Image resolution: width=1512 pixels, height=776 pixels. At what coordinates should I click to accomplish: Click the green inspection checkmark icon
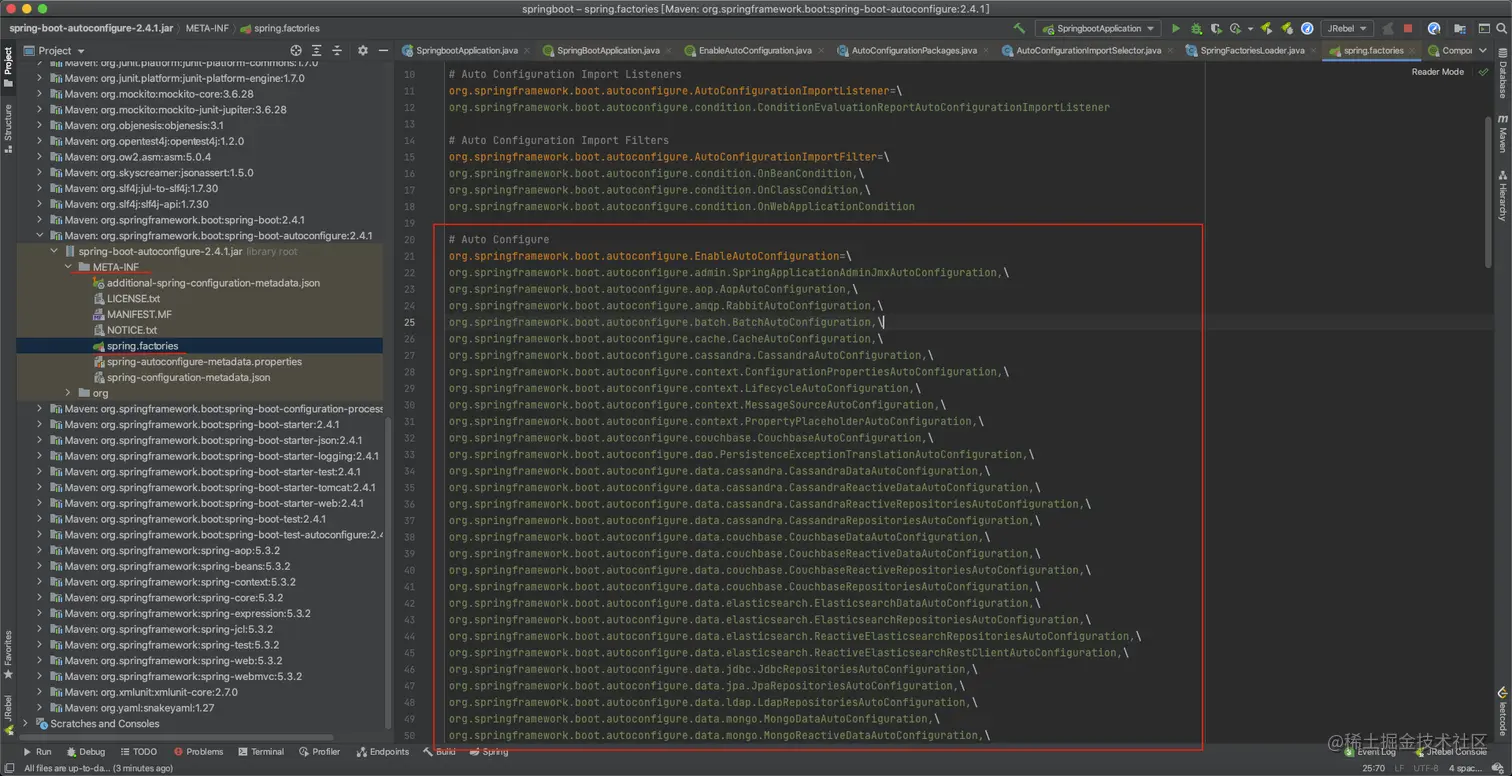1484,72
